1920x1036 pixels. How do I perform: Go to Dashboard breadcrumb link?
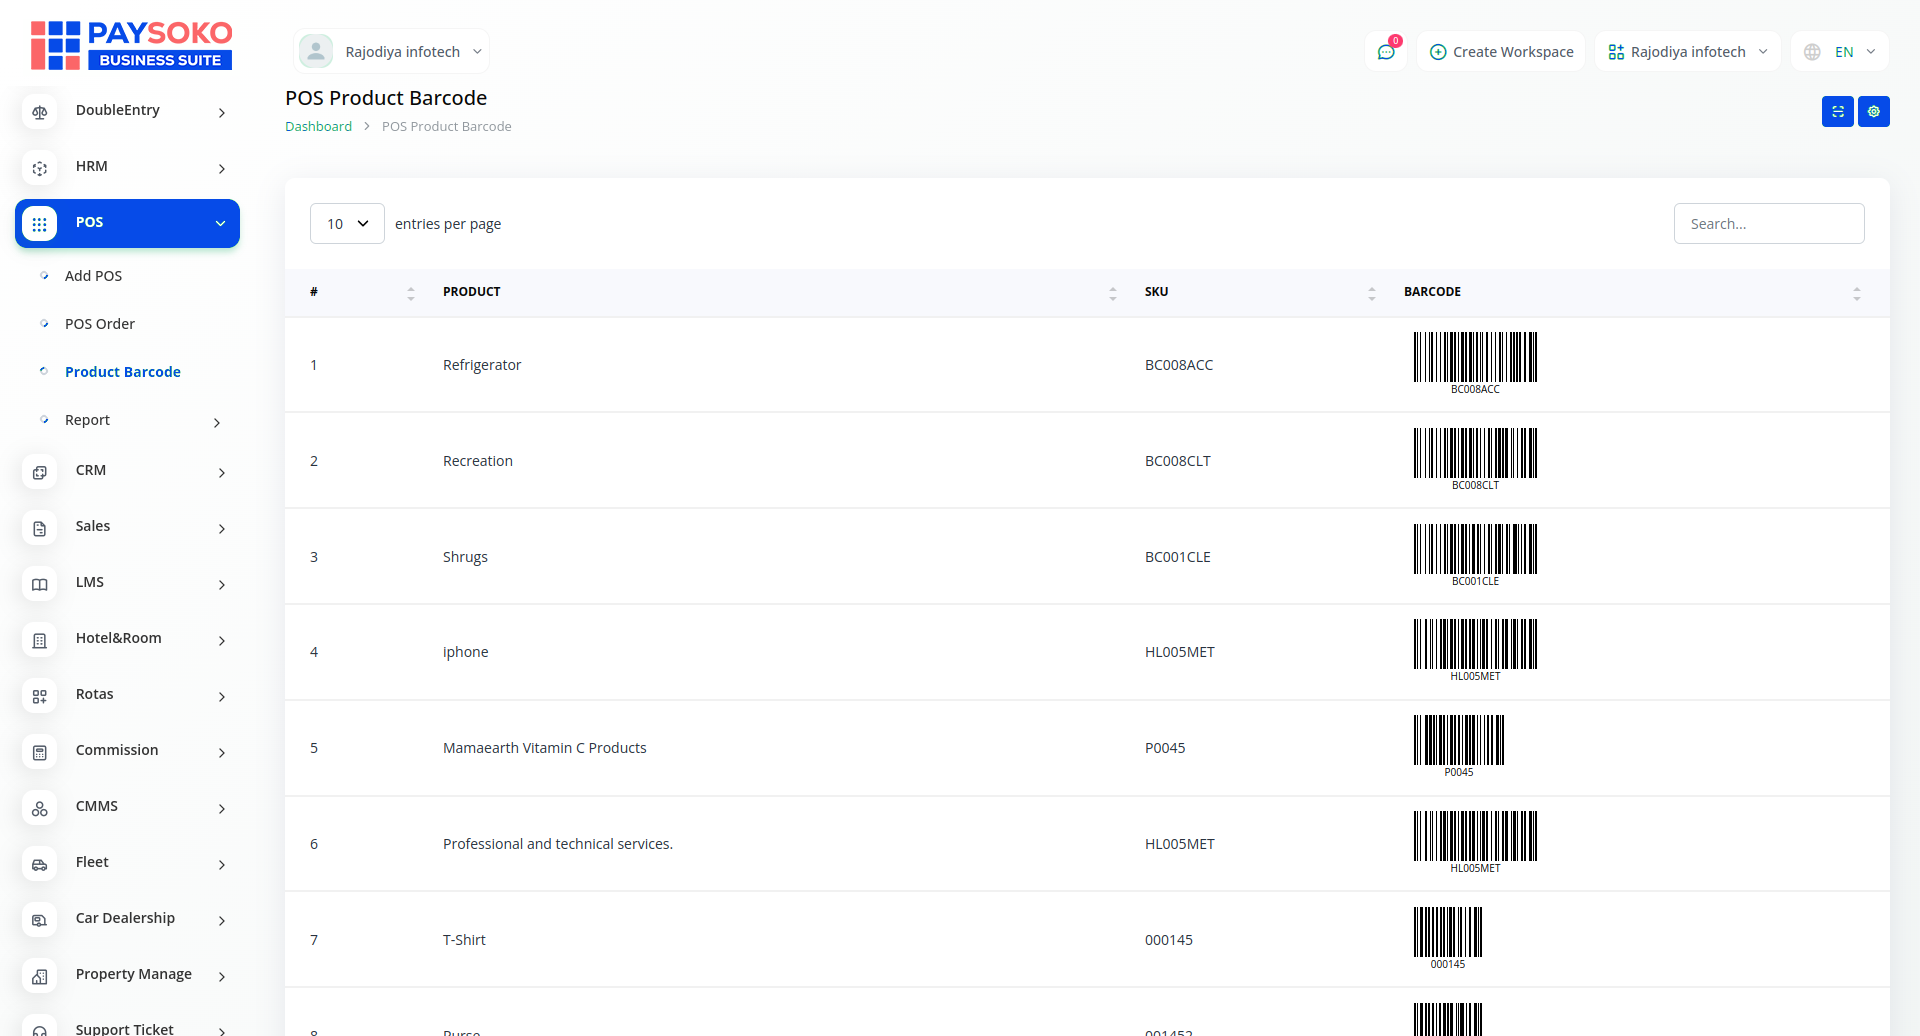(318, 127)
